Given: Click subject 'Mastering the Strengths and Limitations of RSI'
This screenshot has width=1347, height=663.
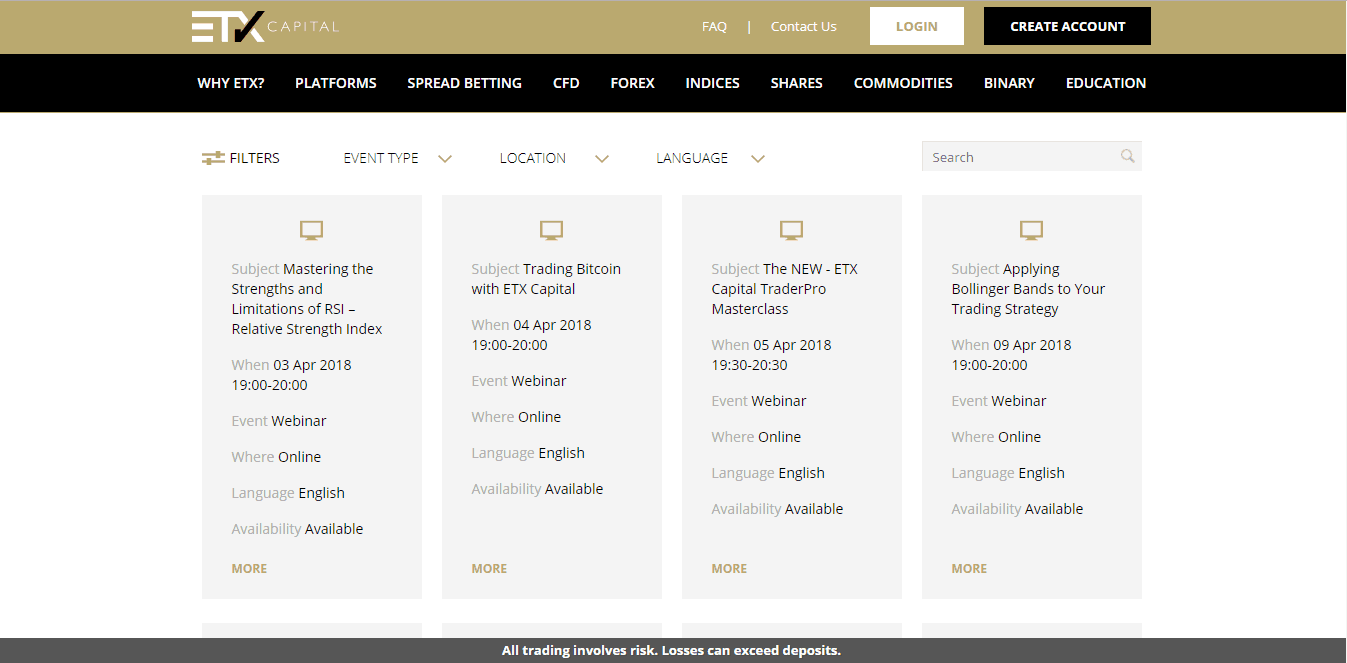Looking at the screenshot, I should click(308, 299).
